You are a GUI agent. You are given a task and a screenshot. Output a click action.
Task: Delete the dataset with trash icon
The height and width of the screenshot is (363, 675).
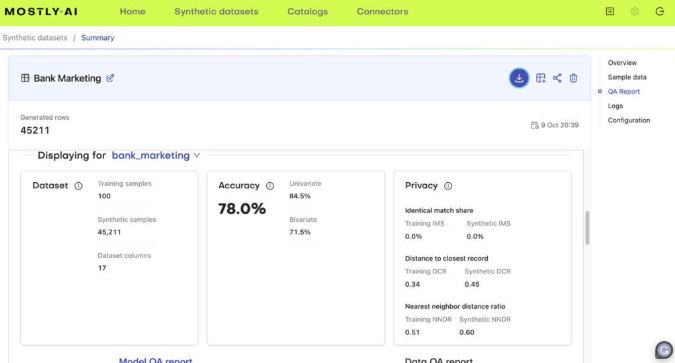(x=573, y=78)
